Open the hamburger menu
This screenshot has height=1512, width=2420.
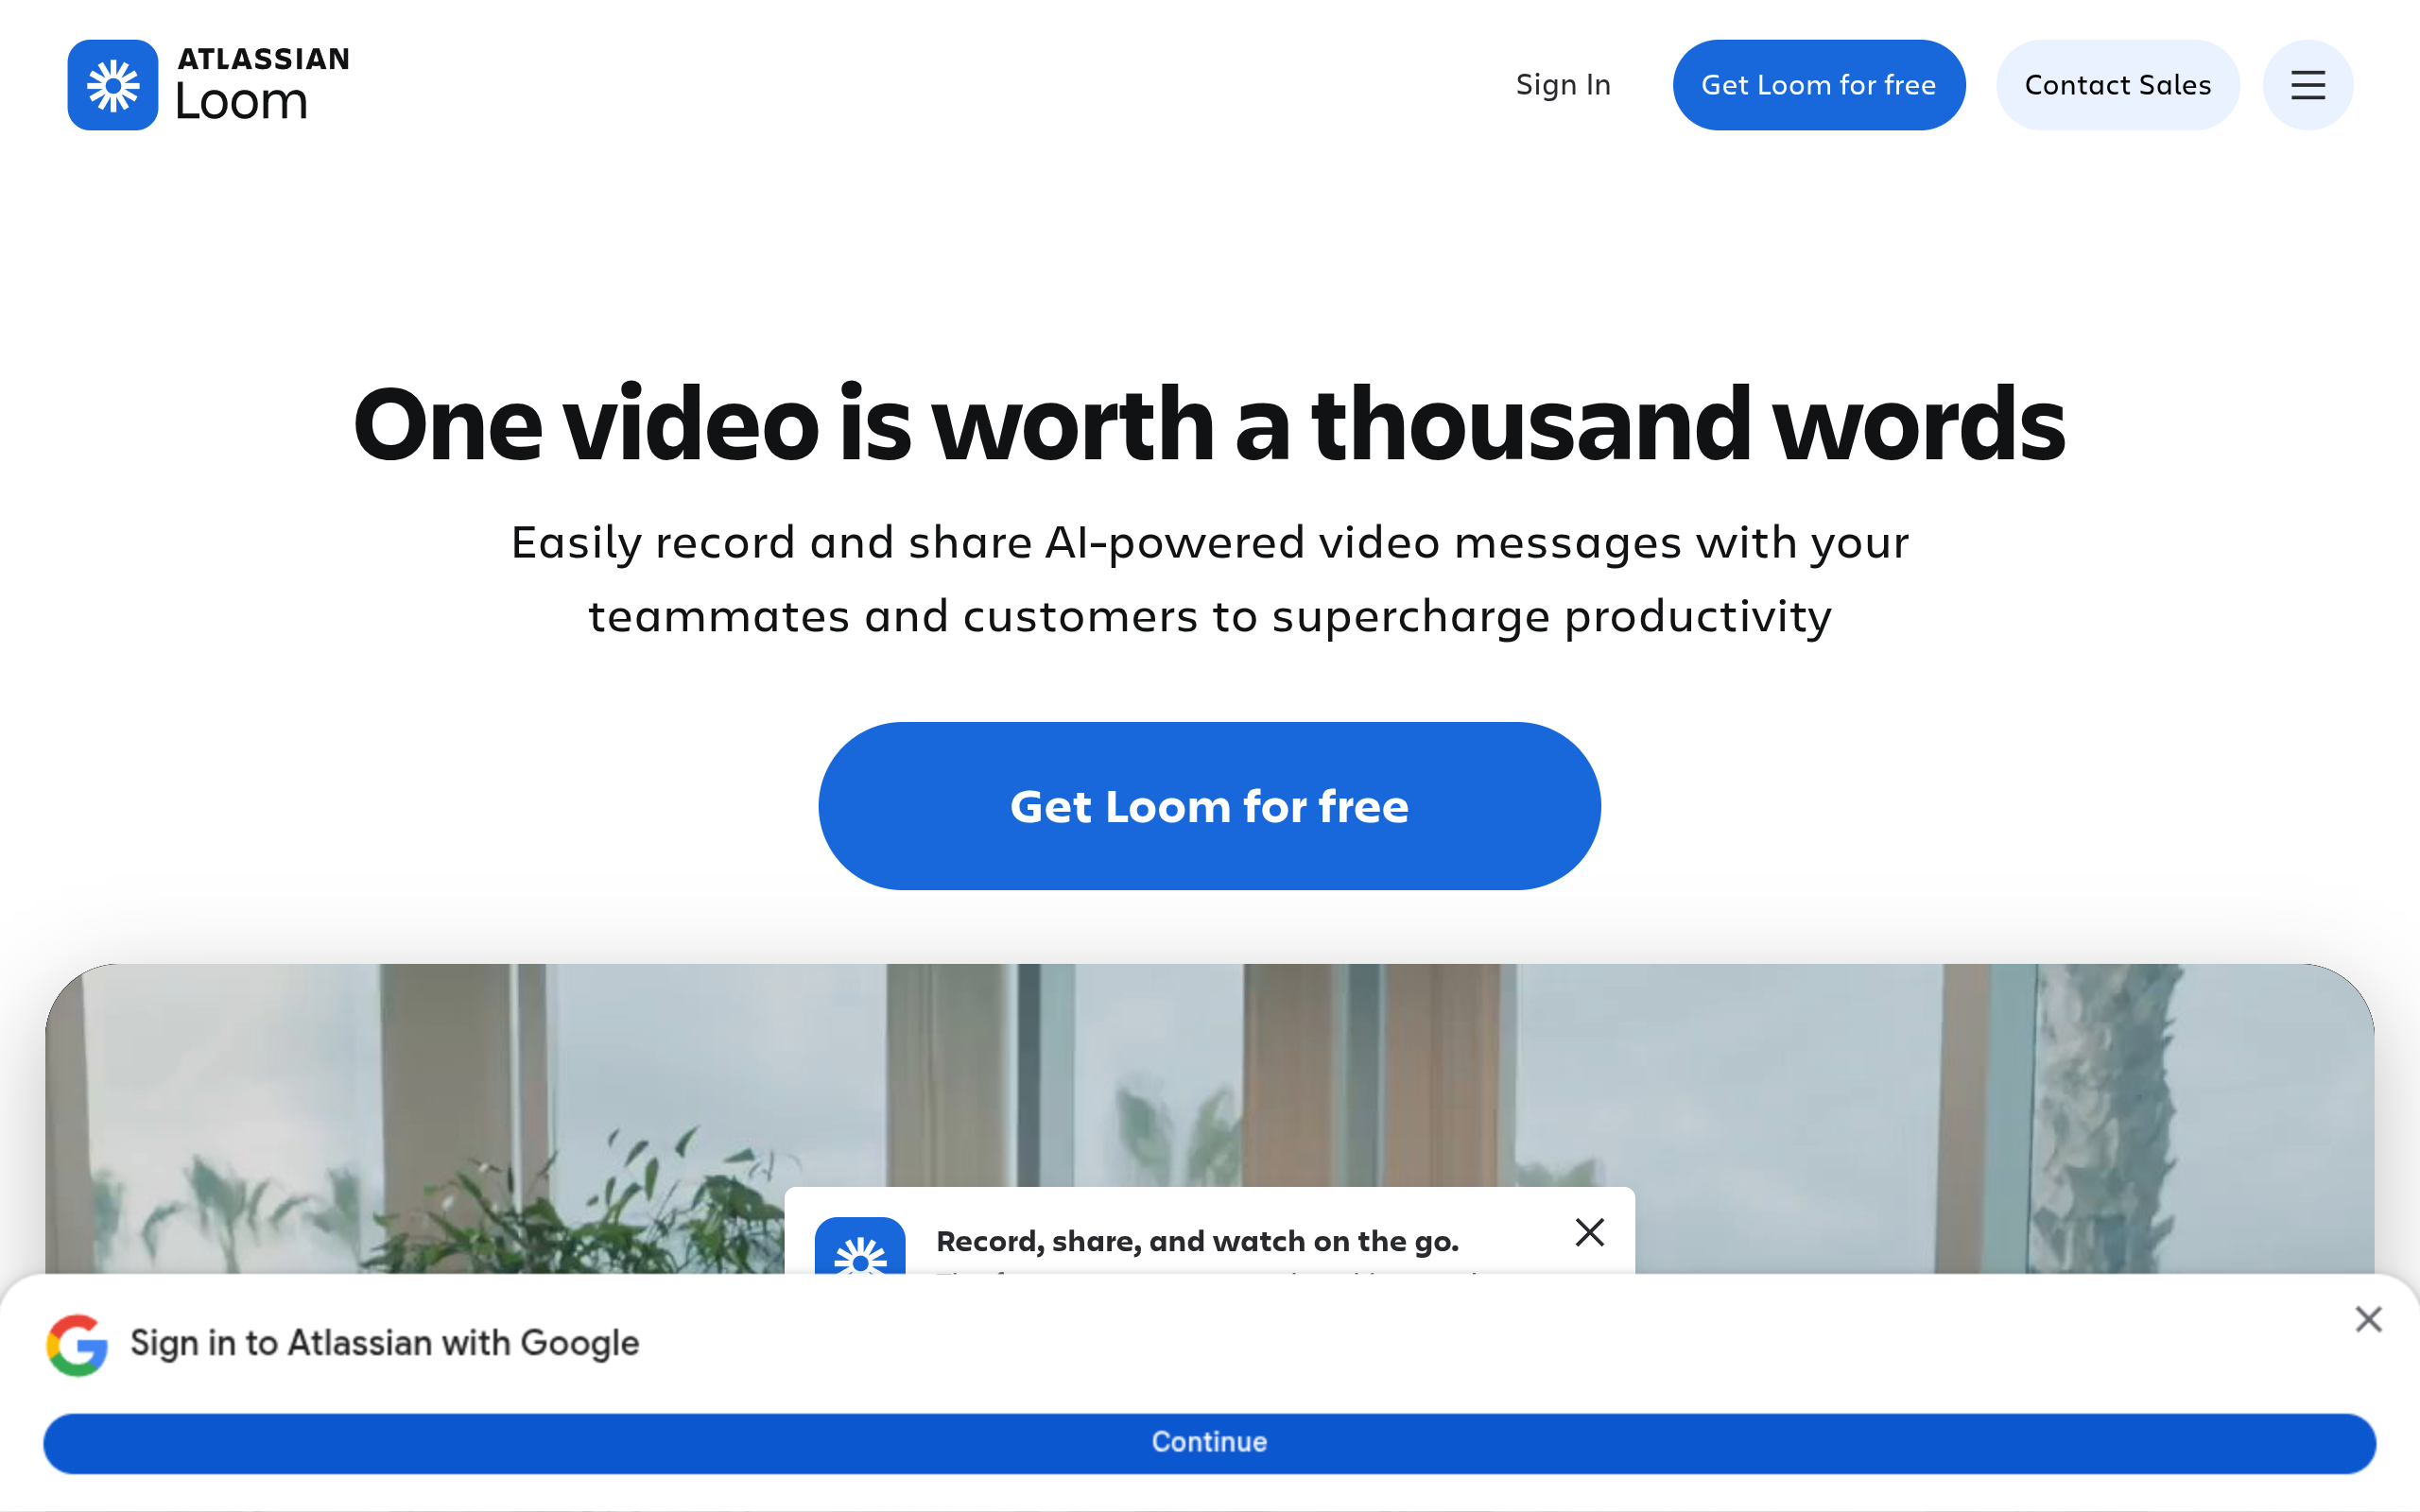[x=2308, y=85]
